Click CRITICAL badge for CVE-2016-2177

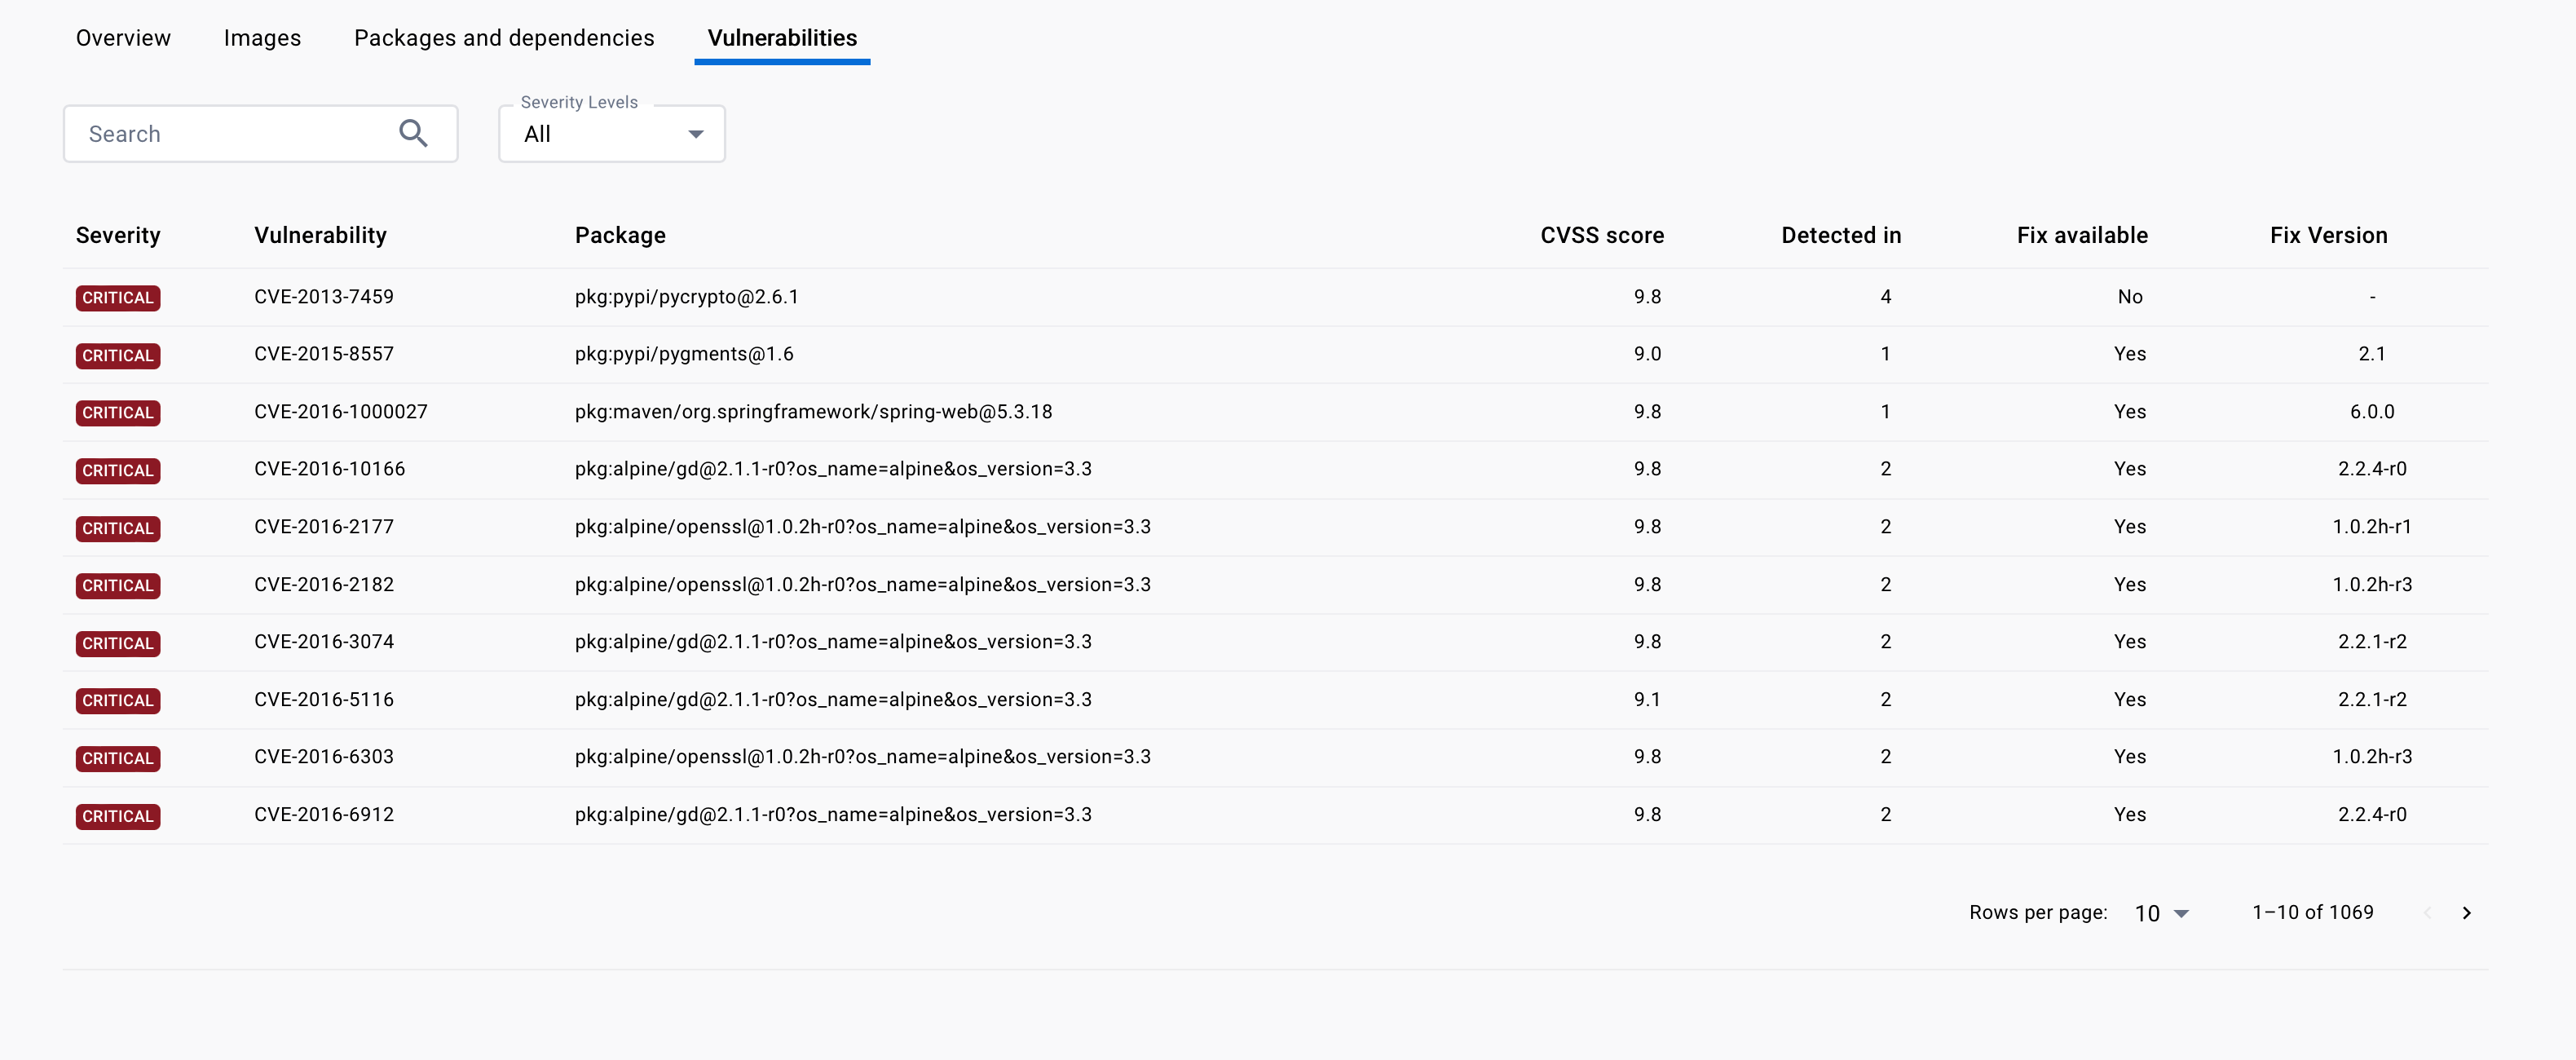(118, 529)
